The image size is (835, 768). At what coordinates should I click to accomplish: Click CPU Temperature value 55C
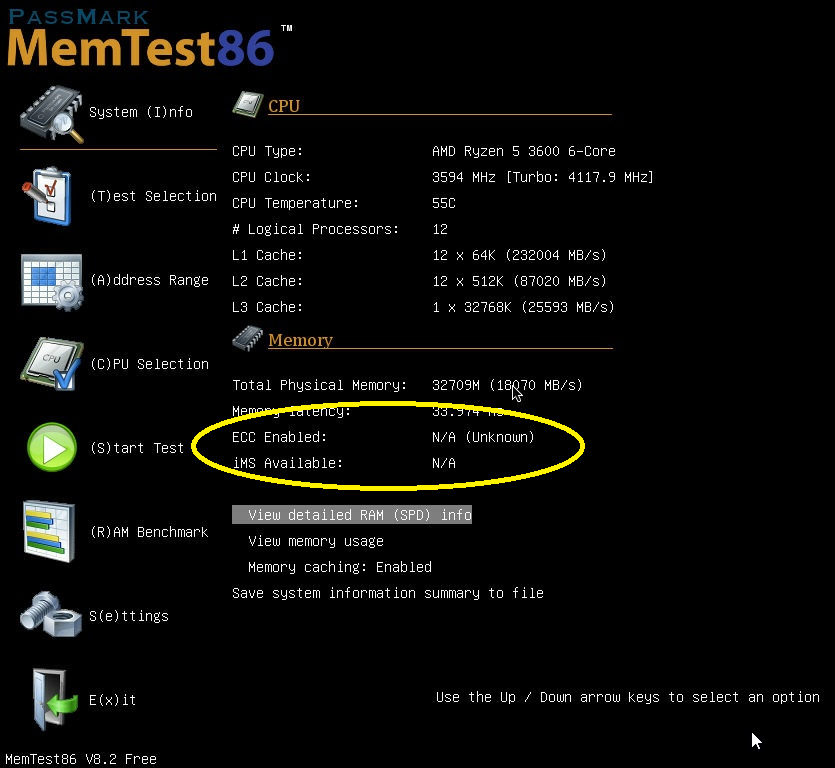point(444,203)
